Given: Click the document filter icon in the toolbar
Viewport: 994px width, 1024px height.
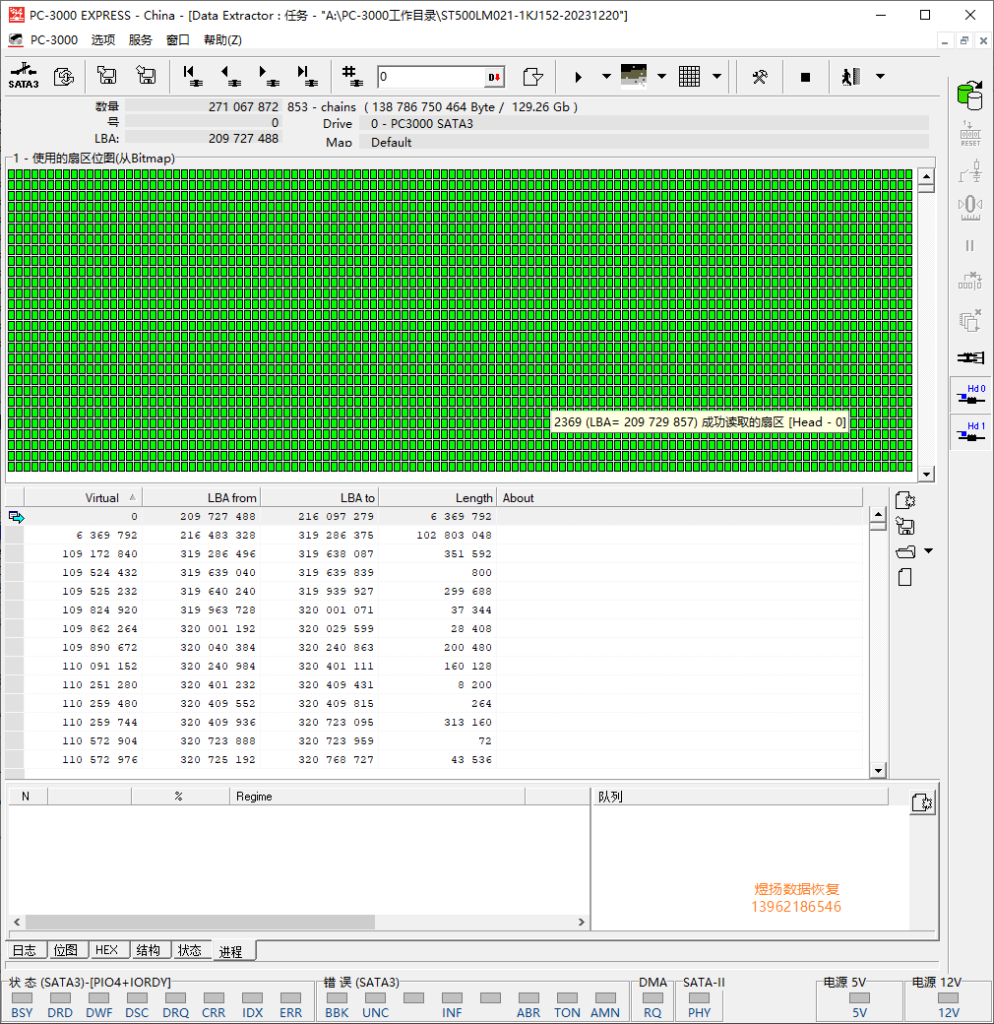Looking at the screenshot, I should point(533,77).
